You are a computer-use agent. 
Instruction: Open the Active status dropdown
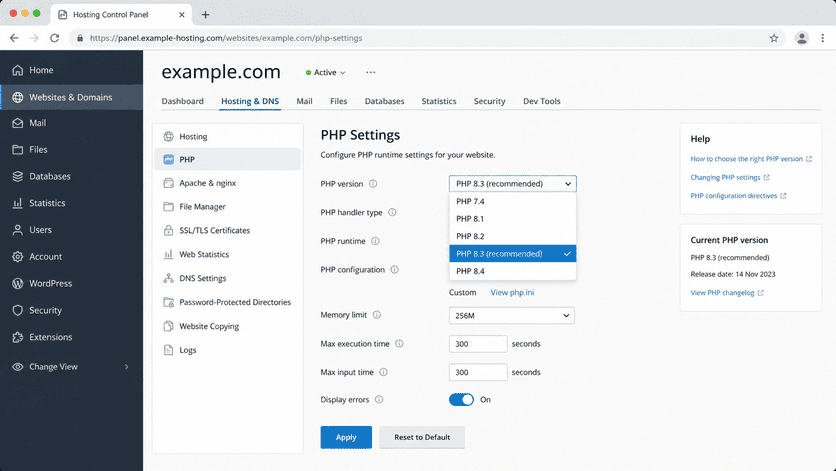point(325,73)
